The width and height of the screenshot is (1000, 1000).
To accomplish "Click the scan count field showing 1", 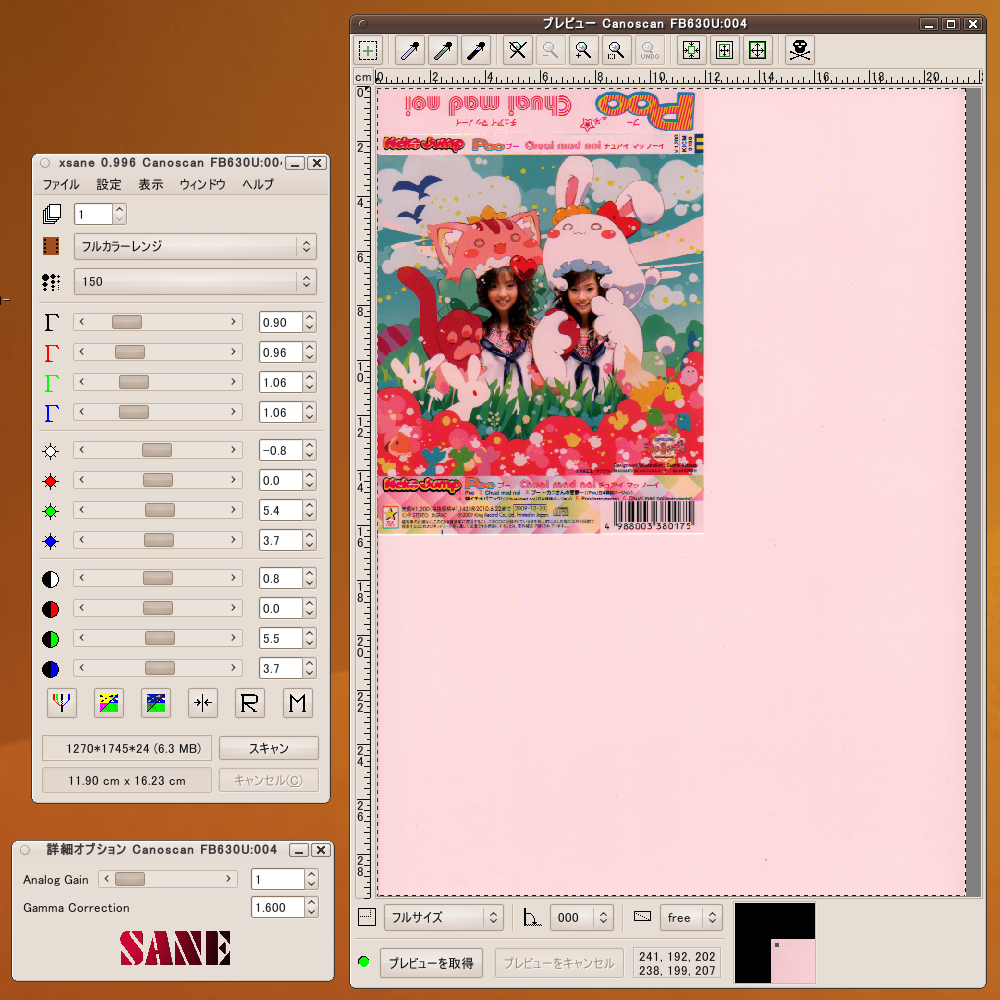I will click(x=93, y=214).
